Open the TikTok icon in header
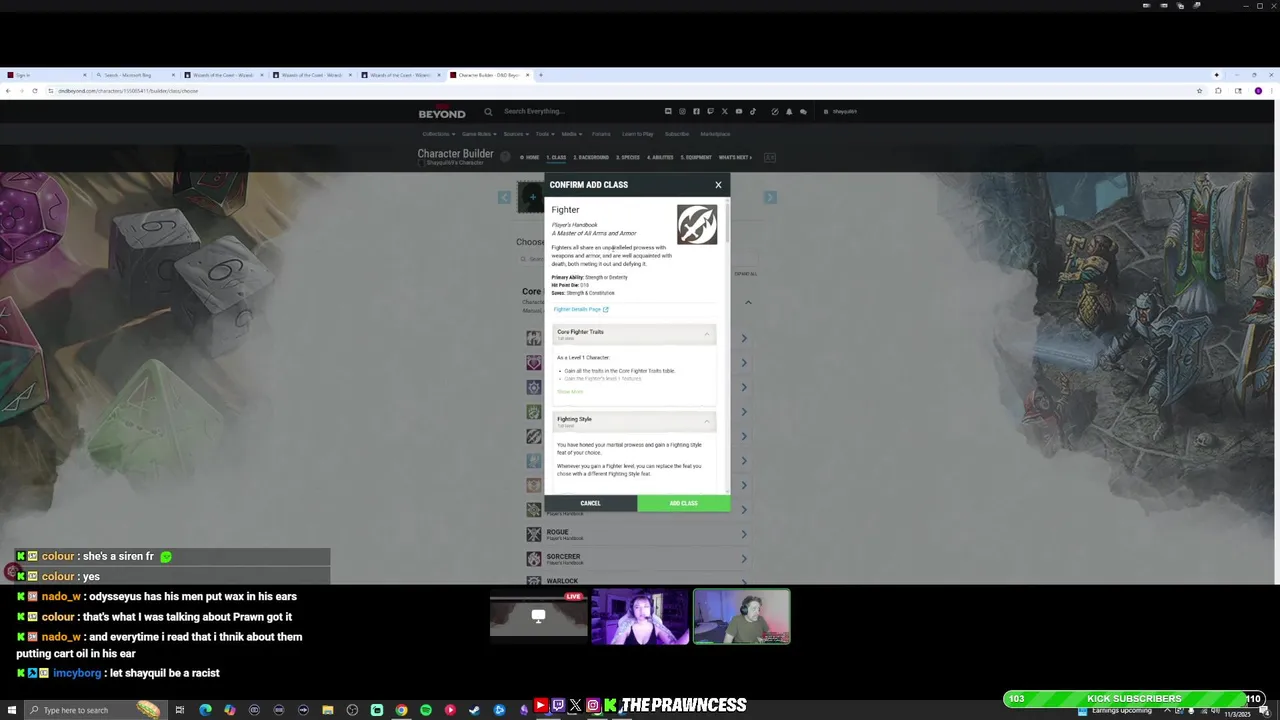This screenshot has width=1280, height=720. coord(753,112)
